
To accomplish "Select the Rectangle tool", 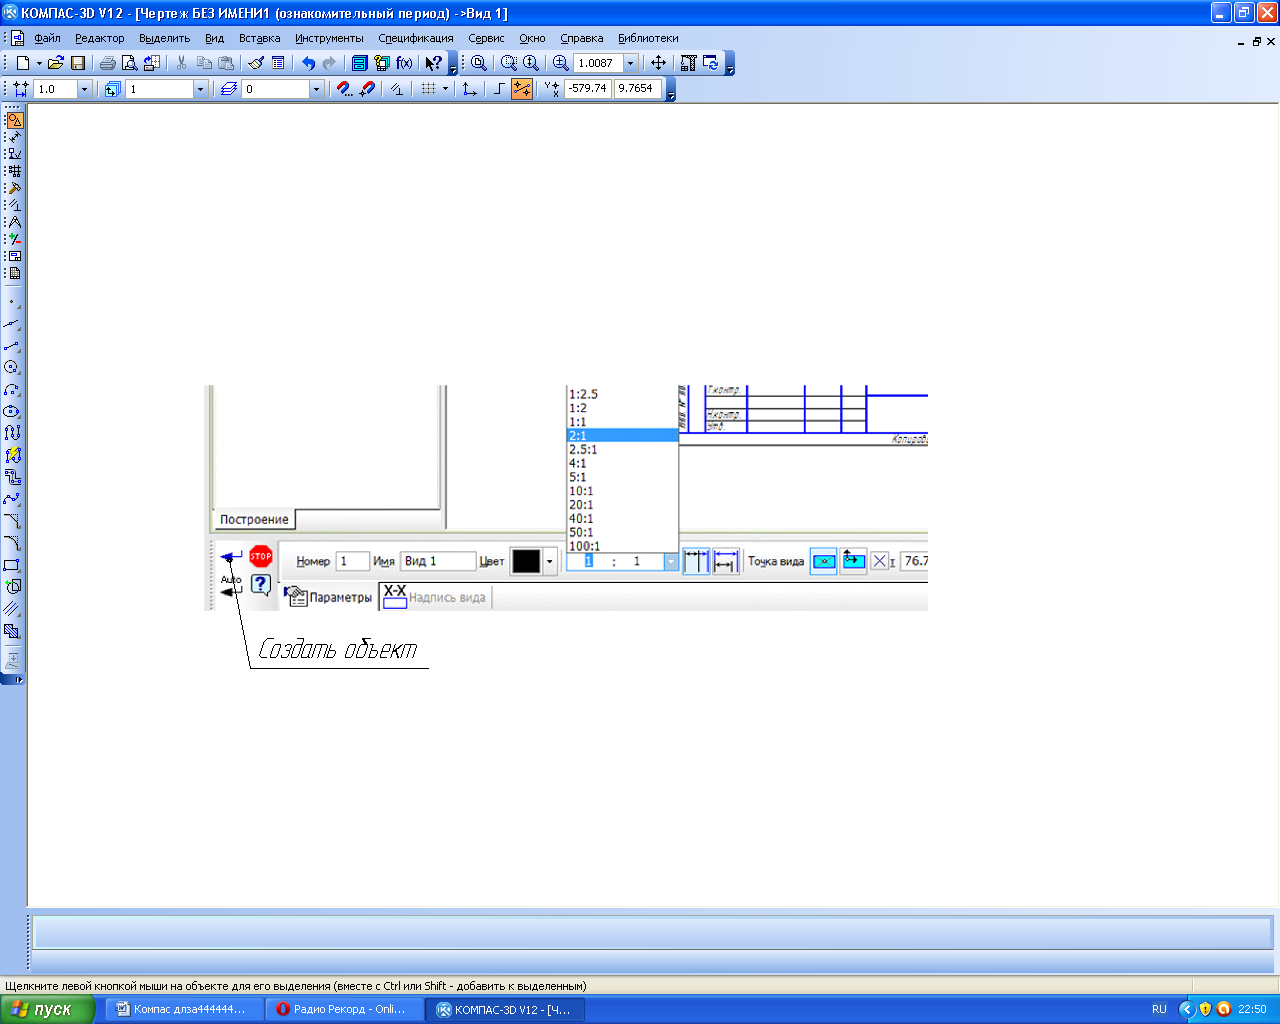I will (x=12, y=565).
